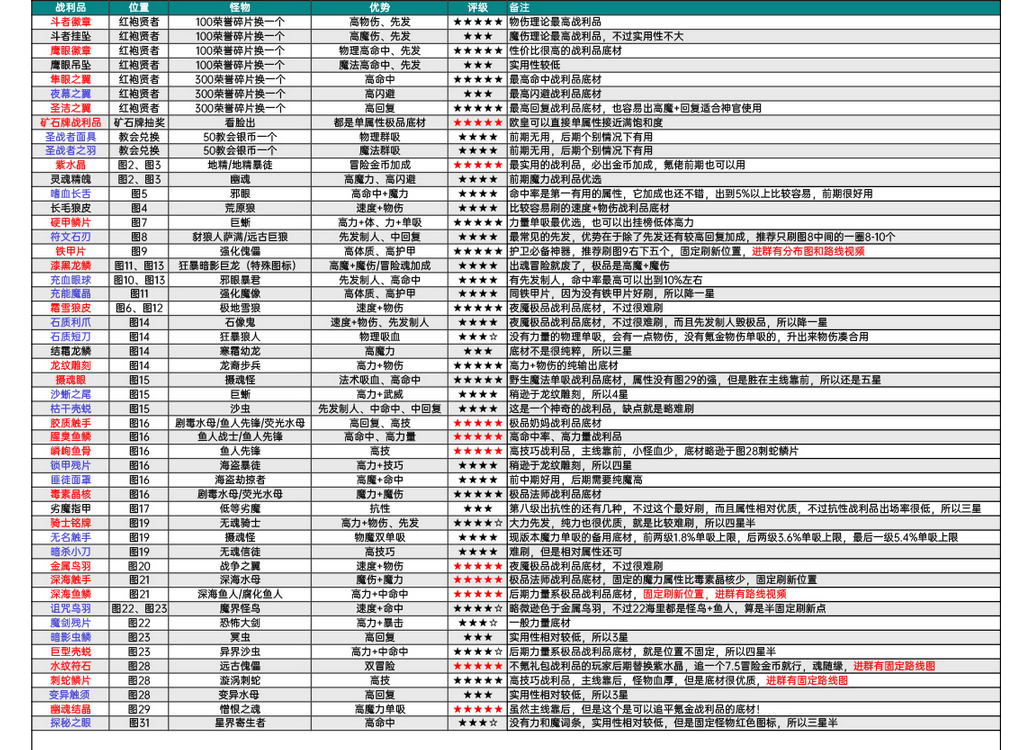
Task: Click the 摄魂眼 loot name
Action: click(x=70, y=380)
